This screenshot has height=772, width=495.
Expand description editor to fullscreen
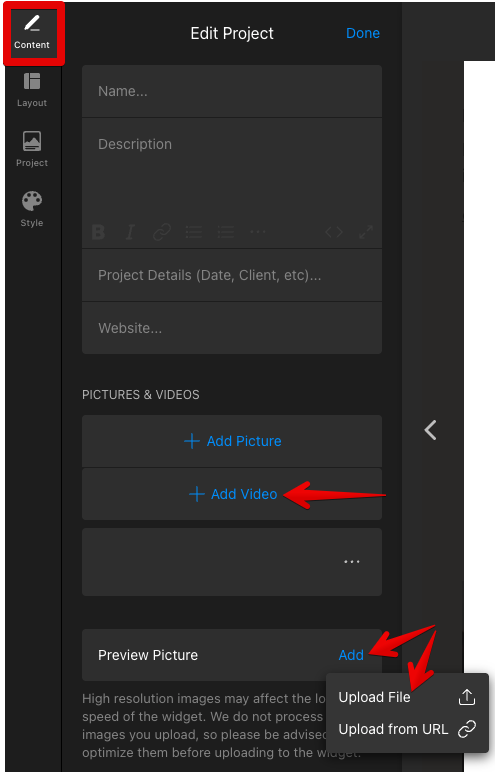click(x=365, y=231)
